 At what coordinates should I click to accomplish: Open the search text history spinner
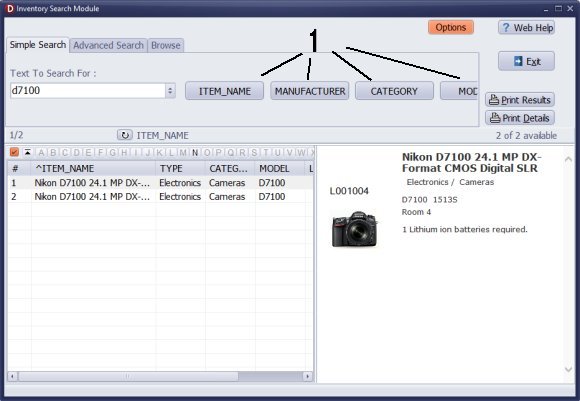tap(170, 91)
